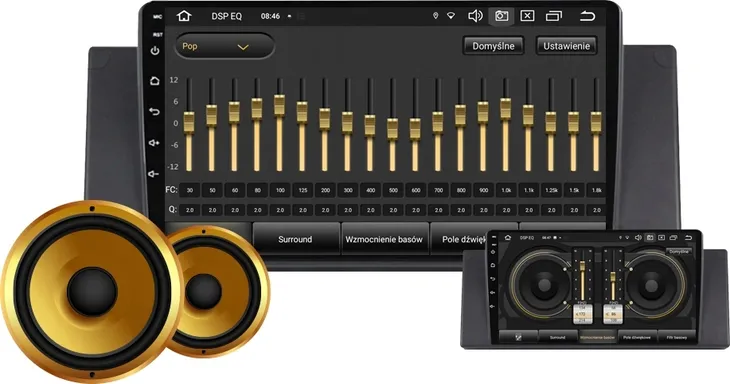
Task: Open recent apps via the overlapping windows icon
Action: [x=554, y=16]
